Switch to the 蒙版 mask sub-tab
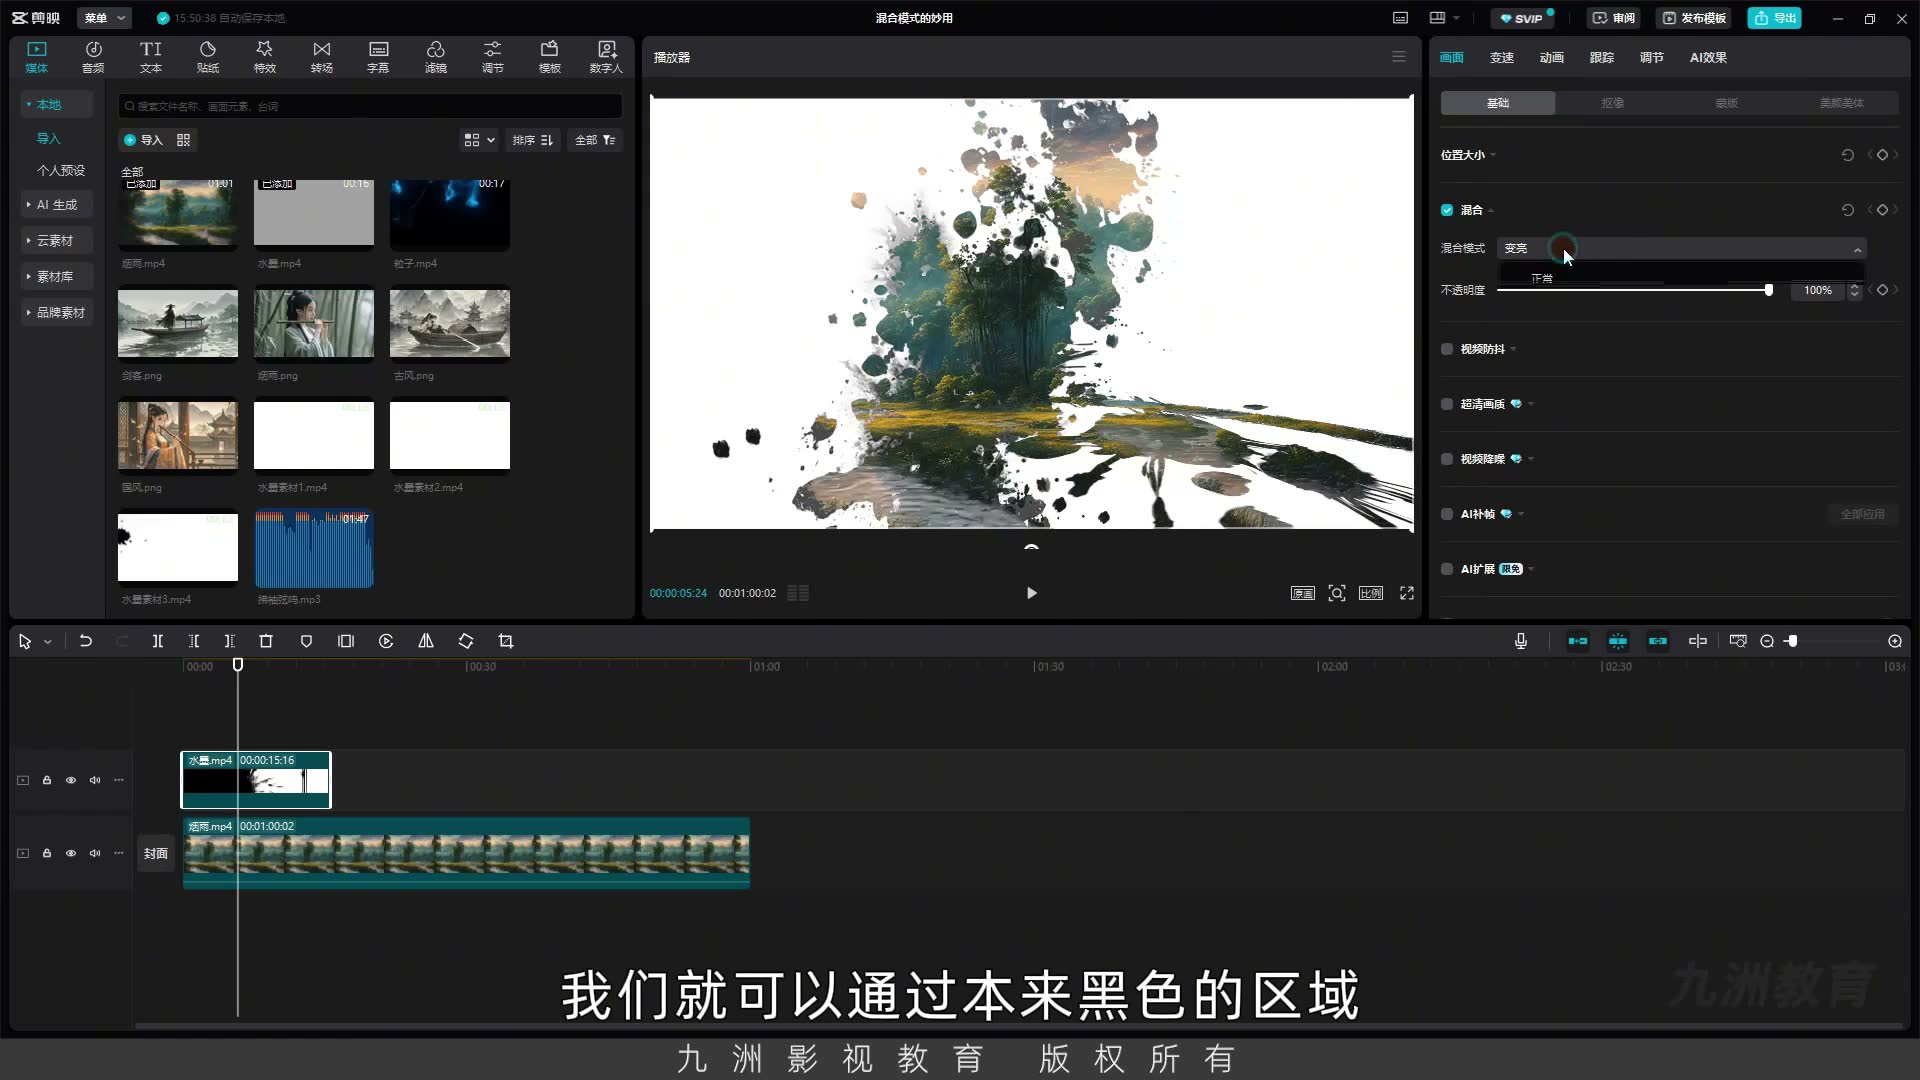This screenshot has height=1080, width=1920. click(x=1727, y=103)
